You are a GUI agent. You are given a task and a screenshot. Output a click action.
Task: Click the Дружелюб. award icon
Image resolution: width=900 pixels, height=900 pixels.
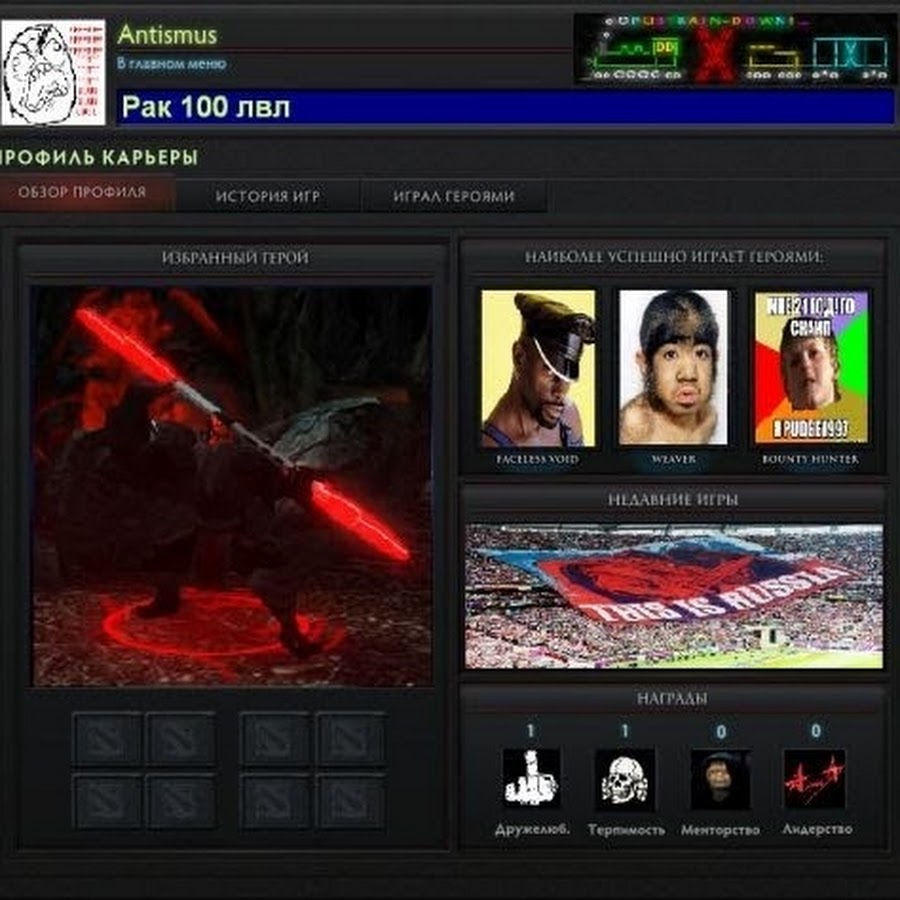point(531,778)
